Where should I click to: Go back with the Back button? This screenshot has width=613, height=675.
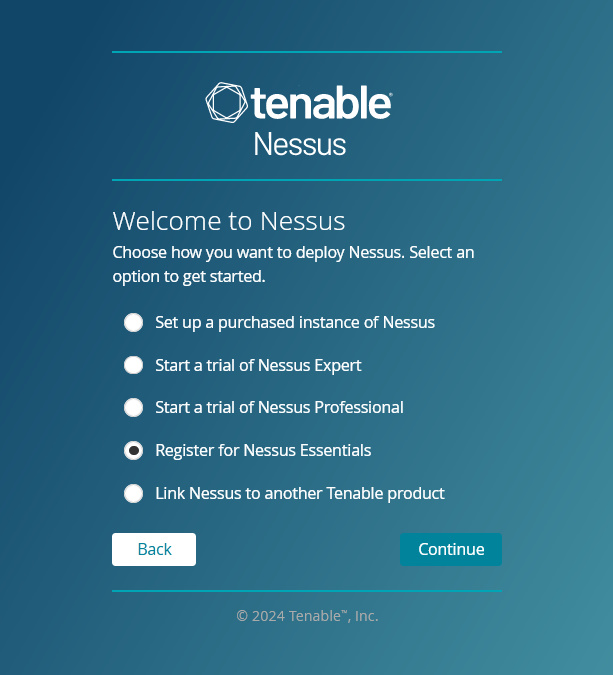(154, 549)
